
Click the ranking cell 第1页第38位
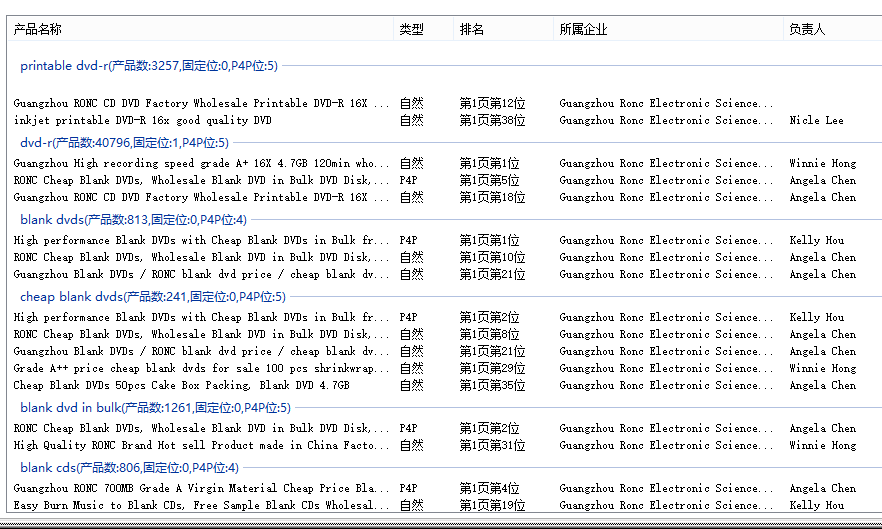coord(492,120)
